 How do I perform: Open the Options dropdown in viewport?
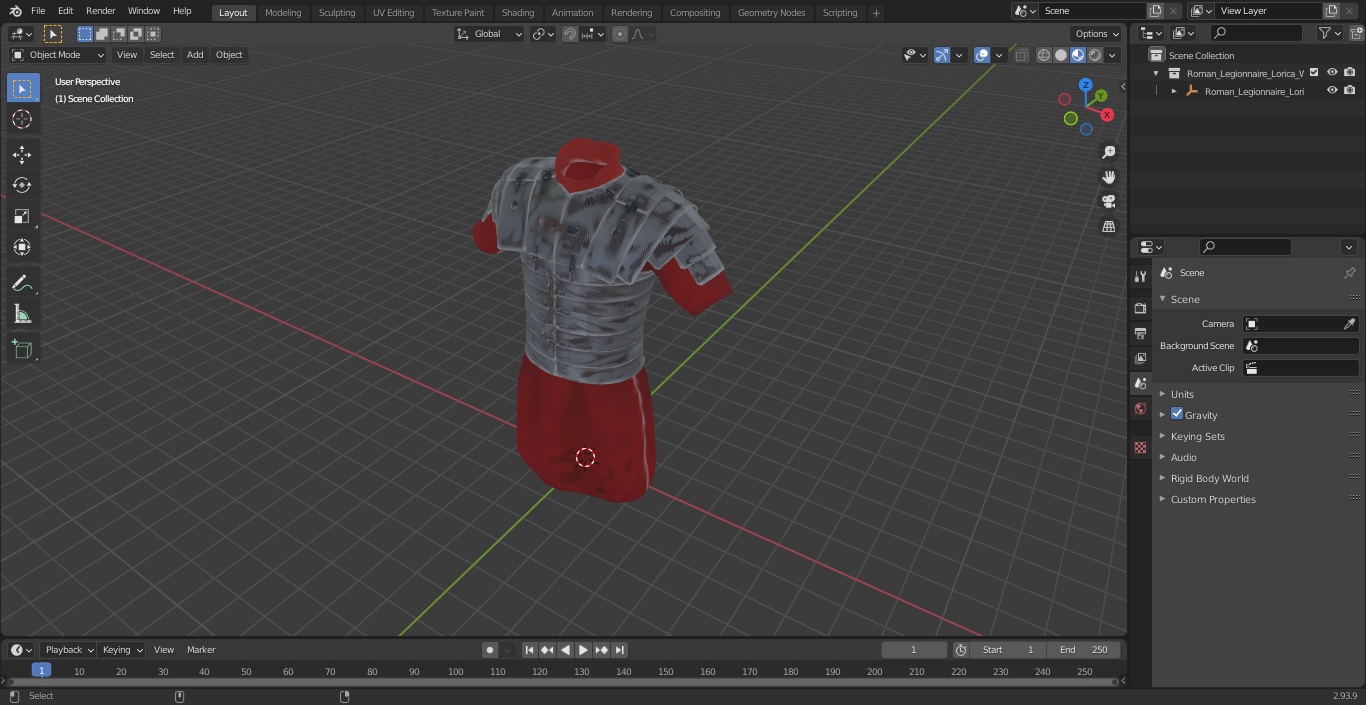(x=1097, y=34)
